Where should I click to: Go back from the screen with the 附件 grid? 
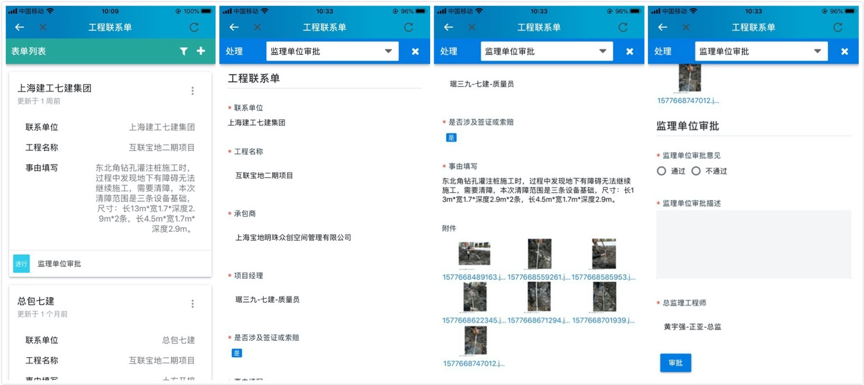click(x=449, y=28)
